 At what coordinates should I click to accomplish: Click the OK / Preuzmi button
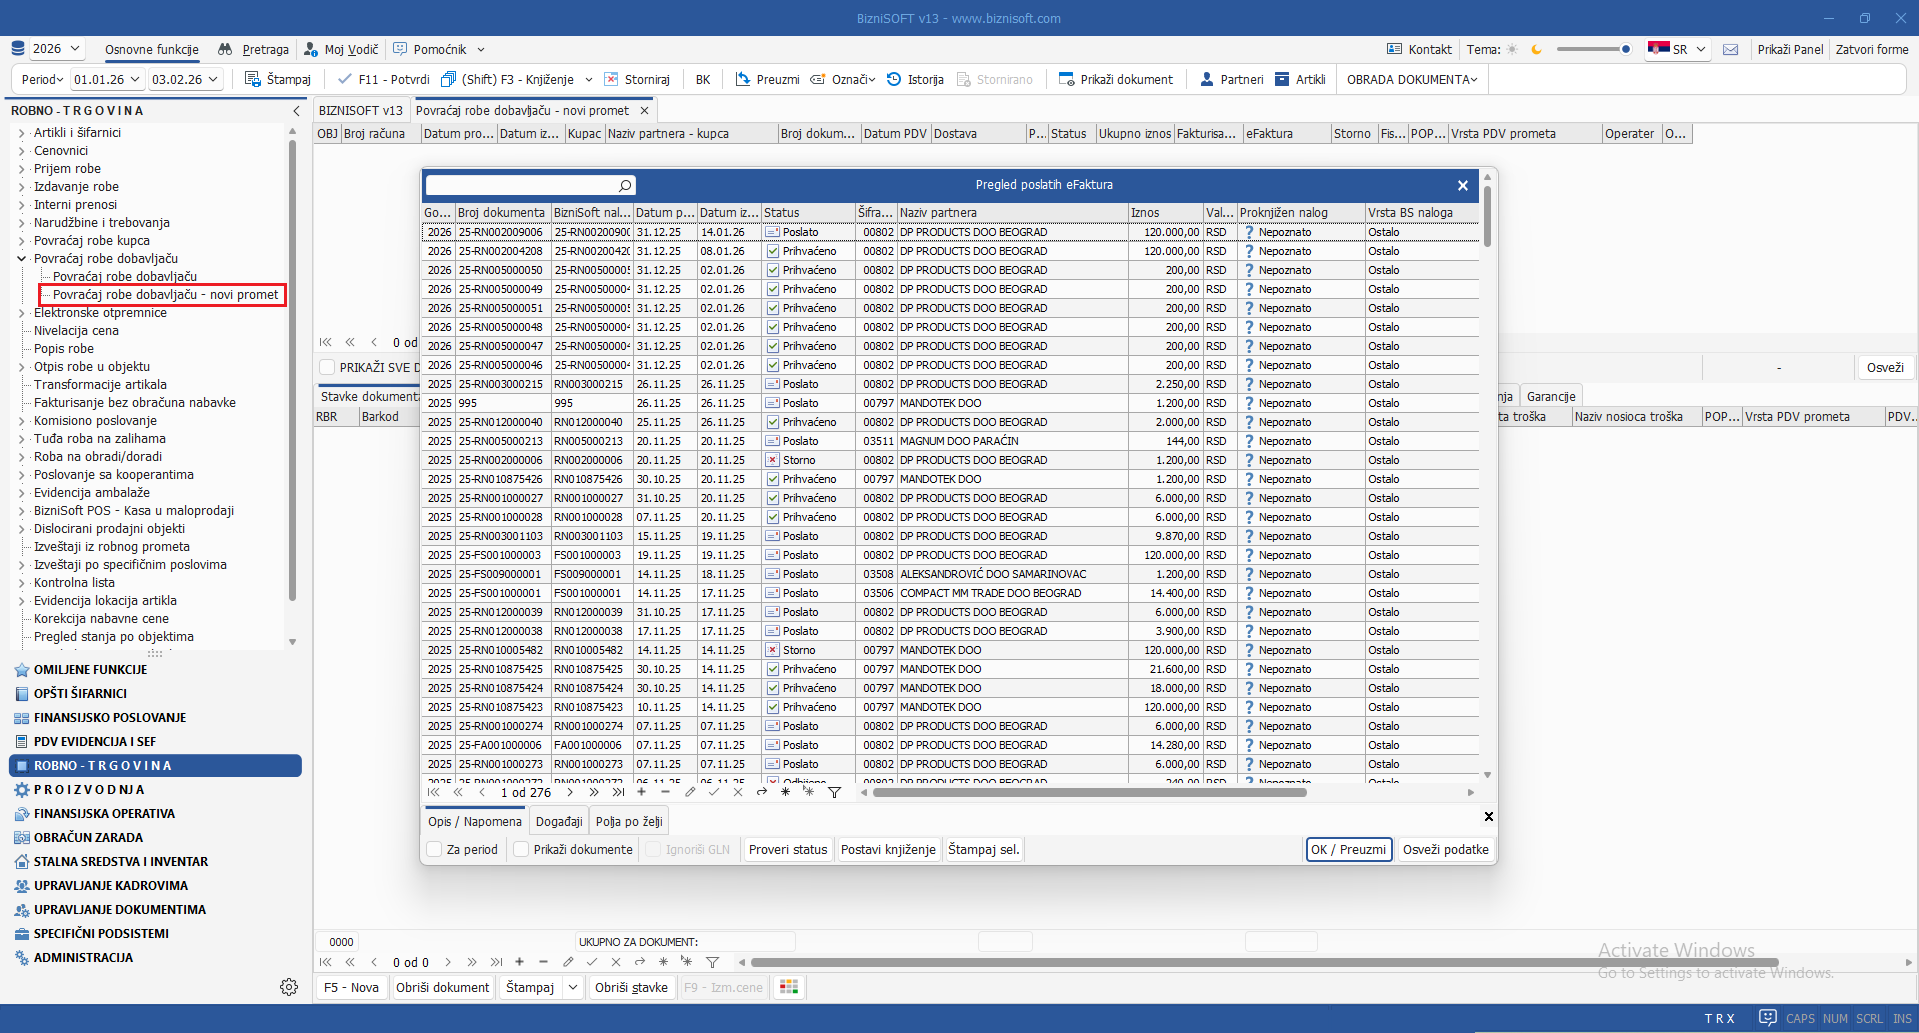(1349, 849)
